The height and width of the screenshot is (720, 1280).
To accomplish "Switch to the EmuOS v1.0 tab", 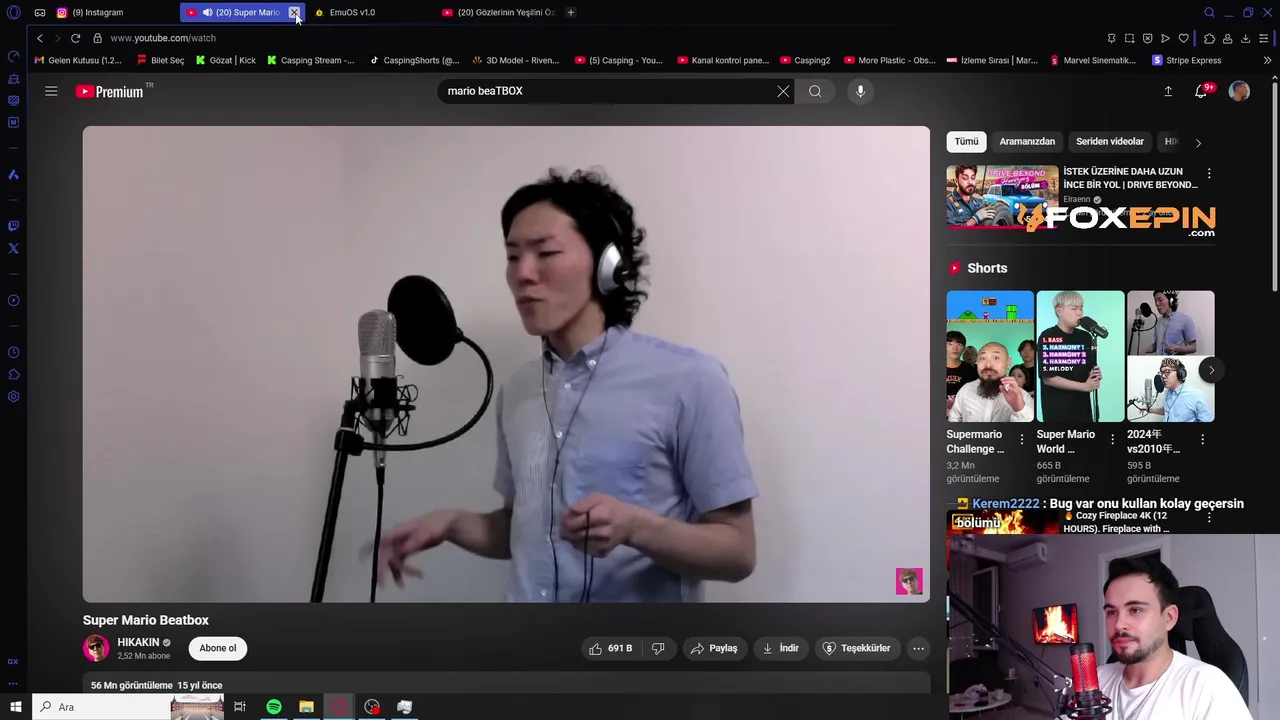I will [x=352, y=12].
